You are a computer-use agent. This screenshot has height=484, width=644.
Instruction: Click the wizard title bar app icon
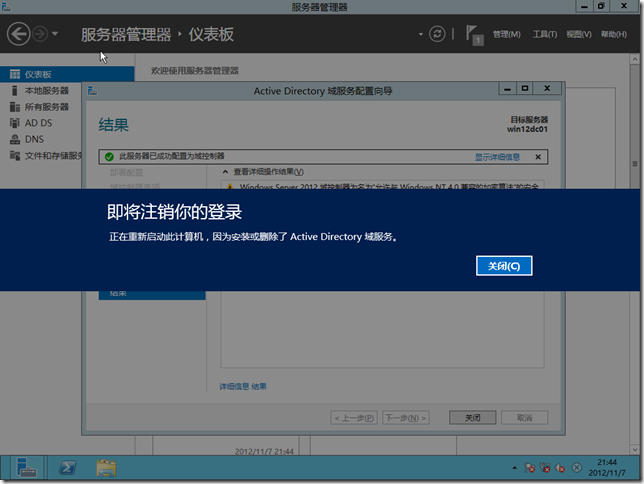click(92, 91)
